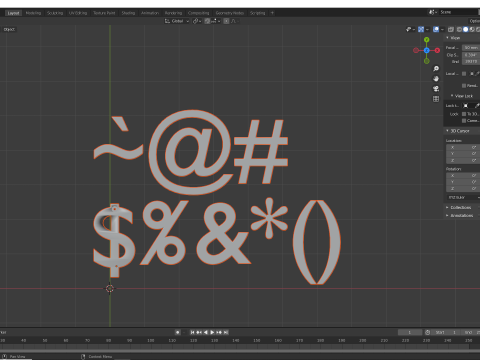
Task: Play animation in reverse
Action: (206, 332)
